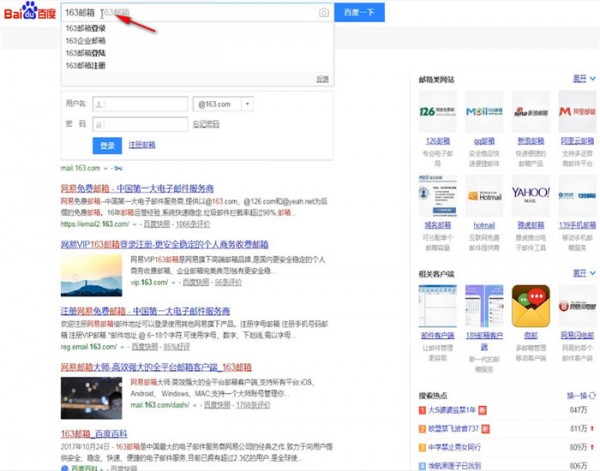The width and height of the screenshot is (600, 471).
Task: Click the Hotmail logo thumbnail
Action: pos(484,196)
